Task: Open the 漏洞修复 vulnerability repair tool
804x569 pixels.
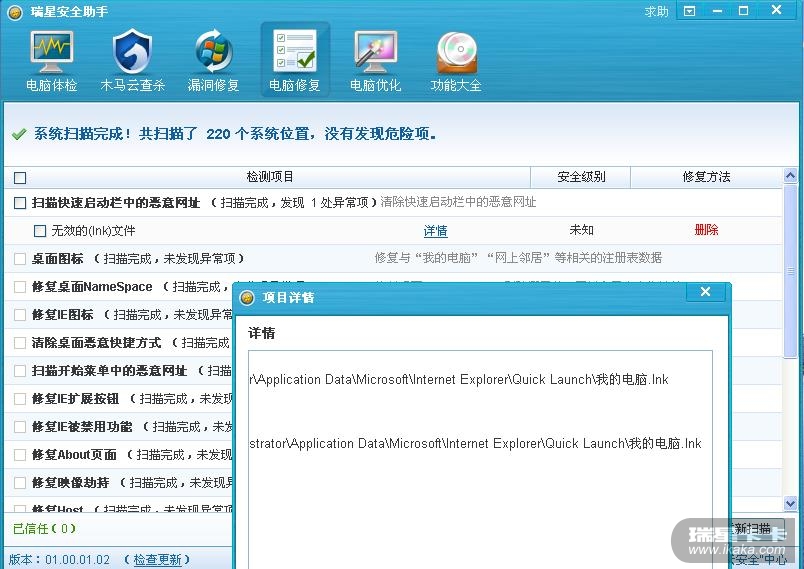Action: tap(213, 60)
